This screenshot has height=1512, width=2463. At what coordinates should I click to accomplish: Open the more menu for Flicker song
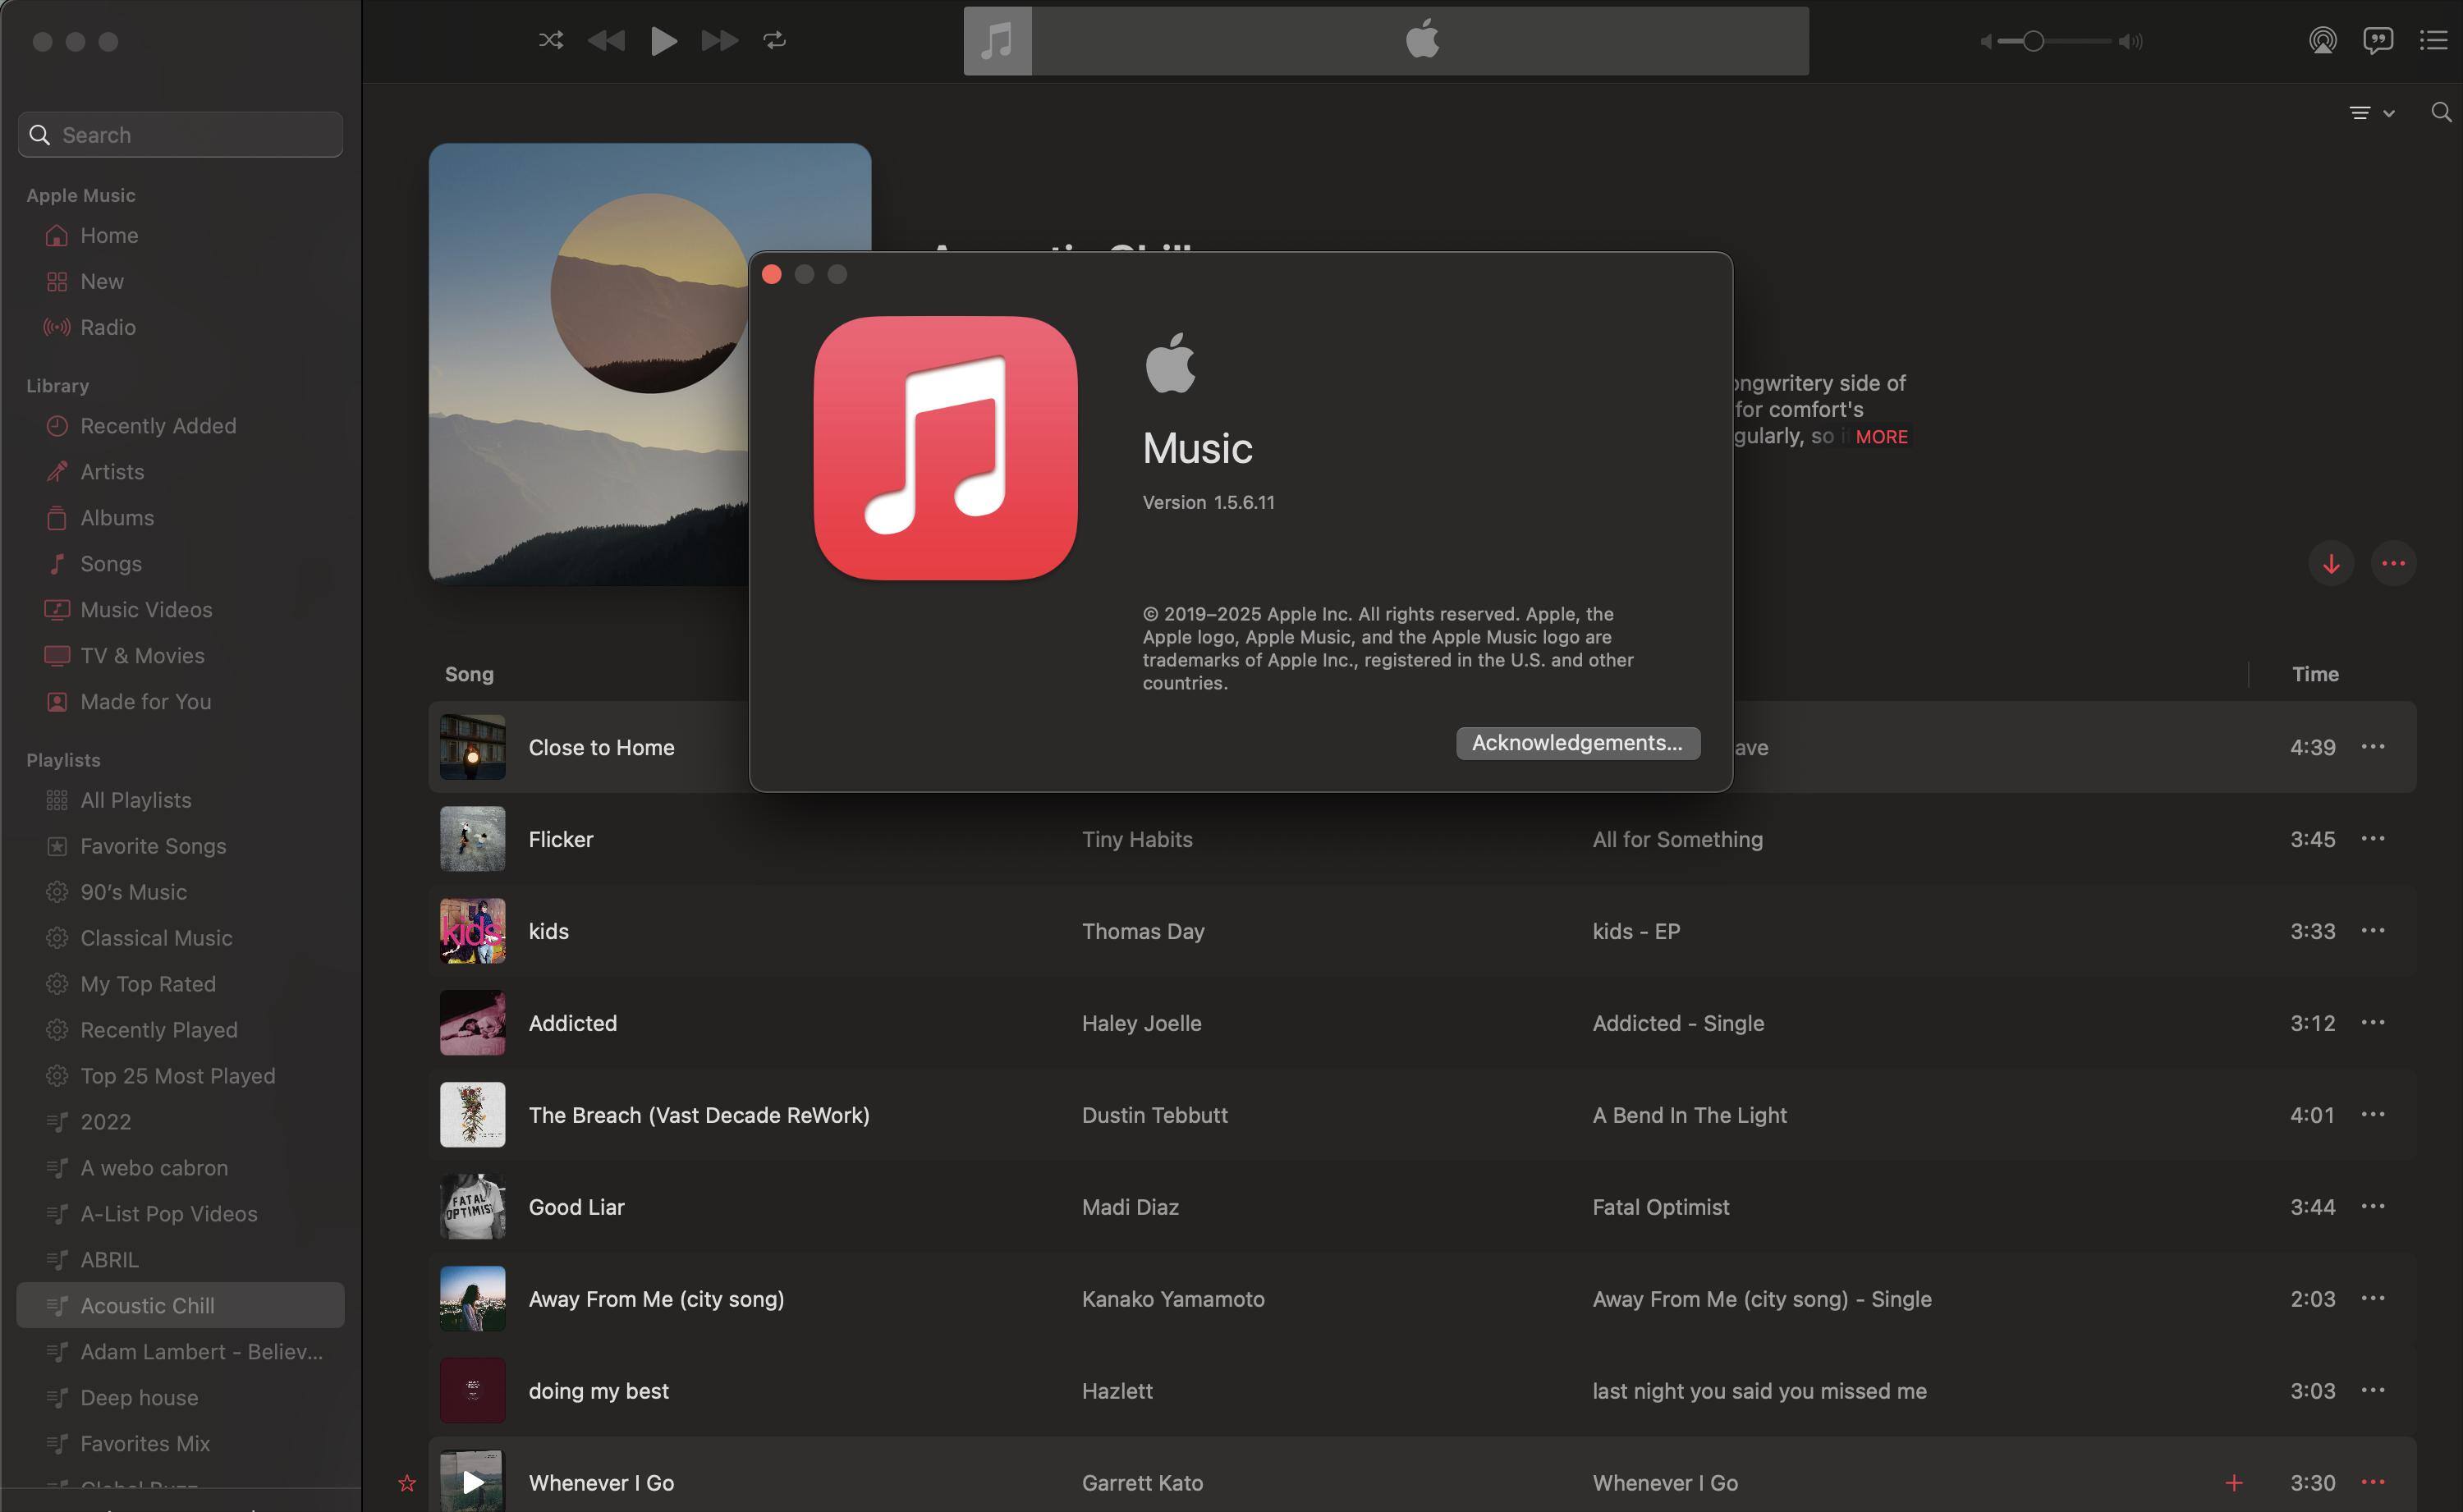point(2373,839)
